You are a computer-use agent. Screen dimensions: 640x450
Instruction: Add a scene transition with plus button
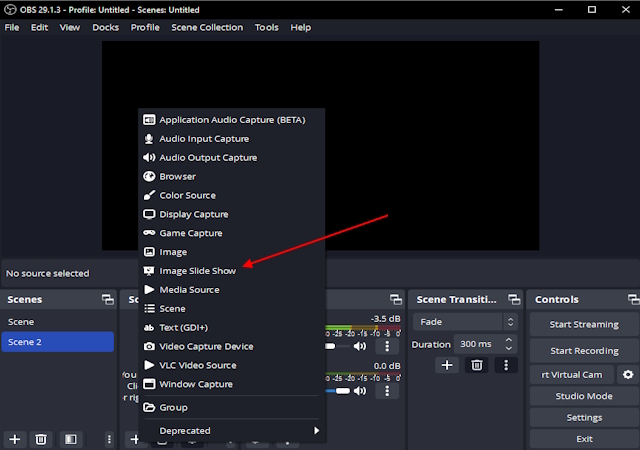point(447,365)
